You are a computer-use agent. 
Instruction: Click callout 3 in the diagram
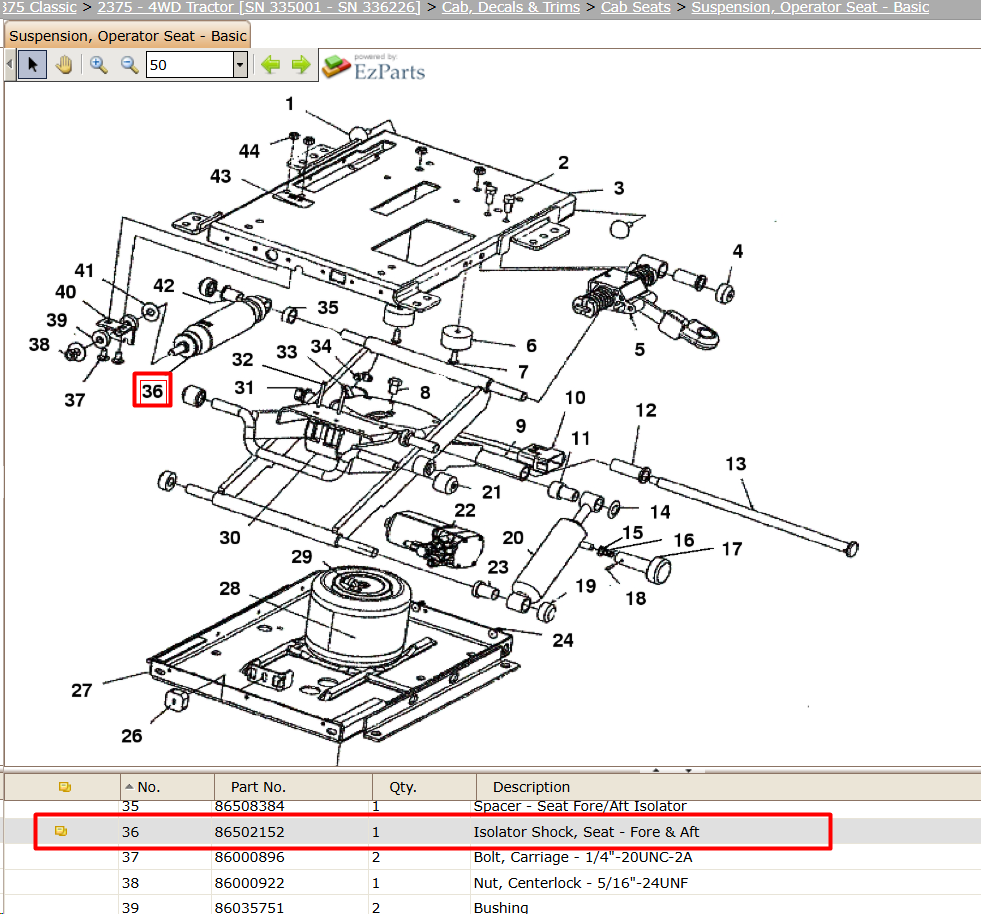[619, 188]
